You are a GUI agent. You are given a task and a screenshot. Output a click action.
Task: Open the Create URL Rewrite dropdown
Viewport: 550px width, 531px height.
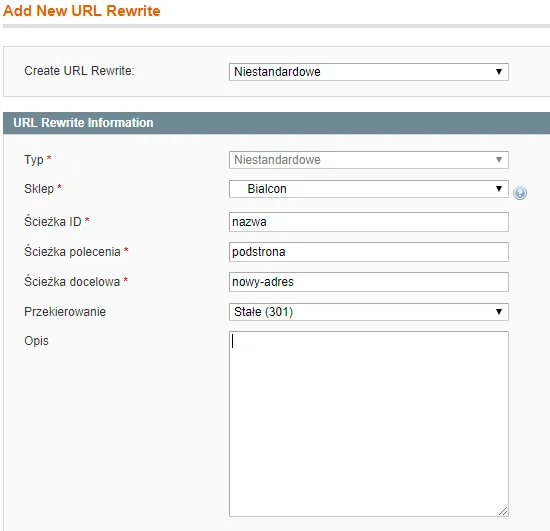pos(369,72)
